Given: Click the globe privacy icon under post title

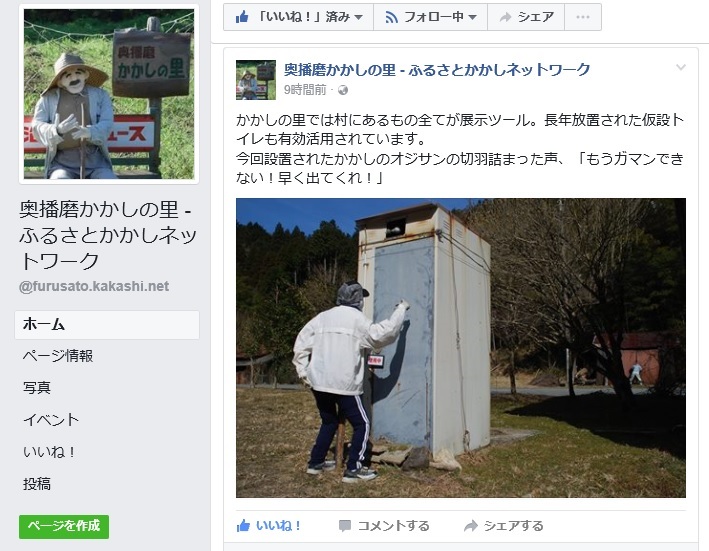Looking at the screenshot, I should (343, 90).
